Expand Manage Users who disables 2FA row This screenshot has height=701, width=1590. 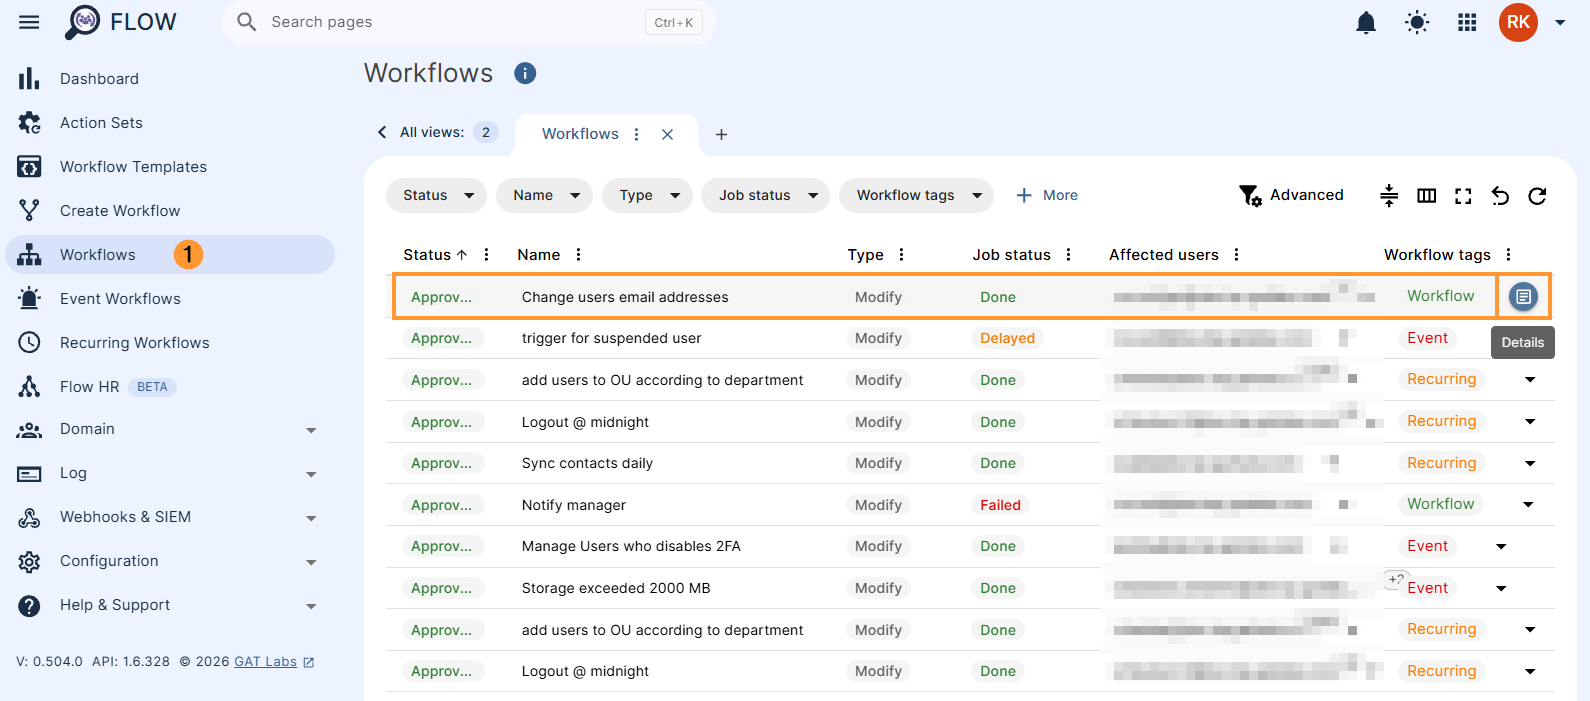click(x=1501, y=546)
